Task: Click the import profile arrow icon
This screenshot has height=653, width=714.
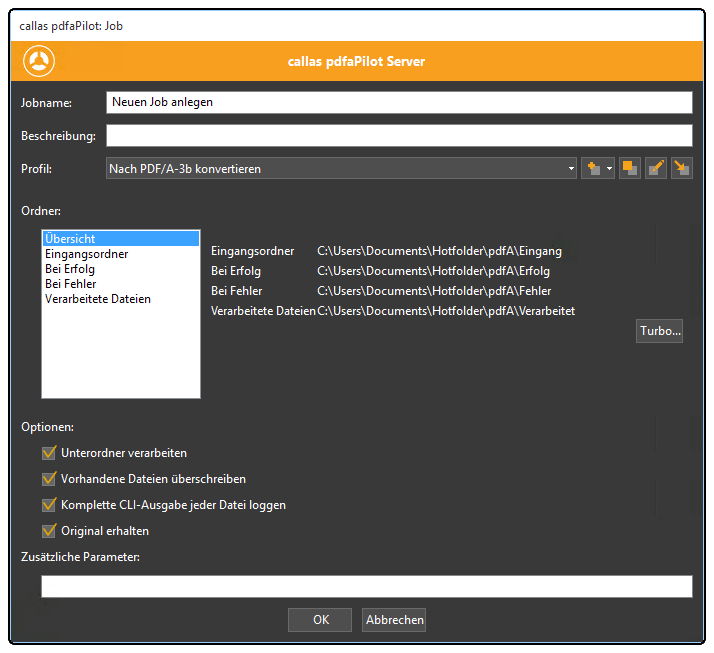Action: [682, 168]
